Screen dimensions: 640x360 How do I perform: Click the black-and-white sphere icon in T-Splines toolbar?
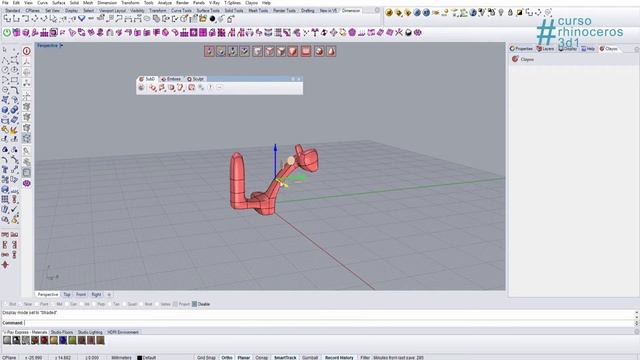point(408,33)
